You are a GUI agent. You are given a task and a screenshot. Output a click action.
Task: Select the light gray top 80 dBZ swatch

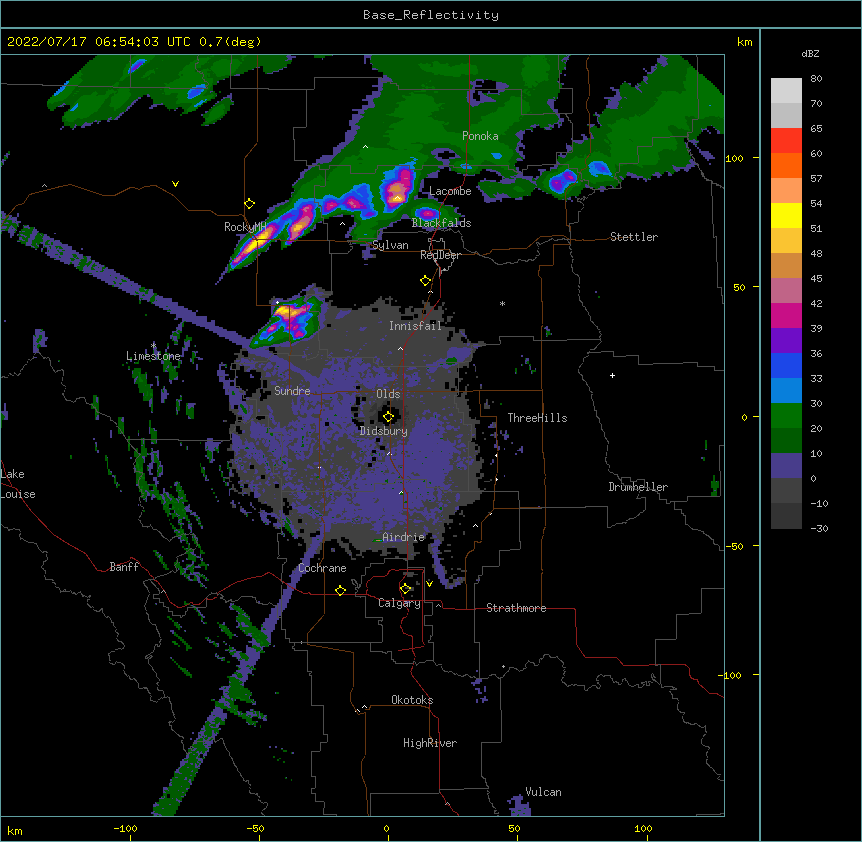point(786,91)
